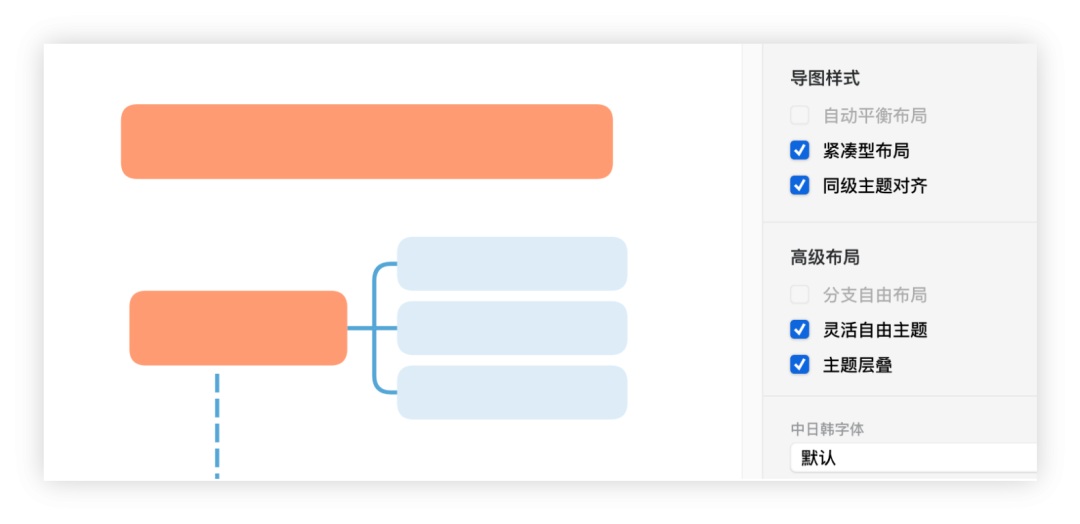Uncheck the 灵活自由主题 checkbox
1080x524 pixels.
click(x=799, y=330)
